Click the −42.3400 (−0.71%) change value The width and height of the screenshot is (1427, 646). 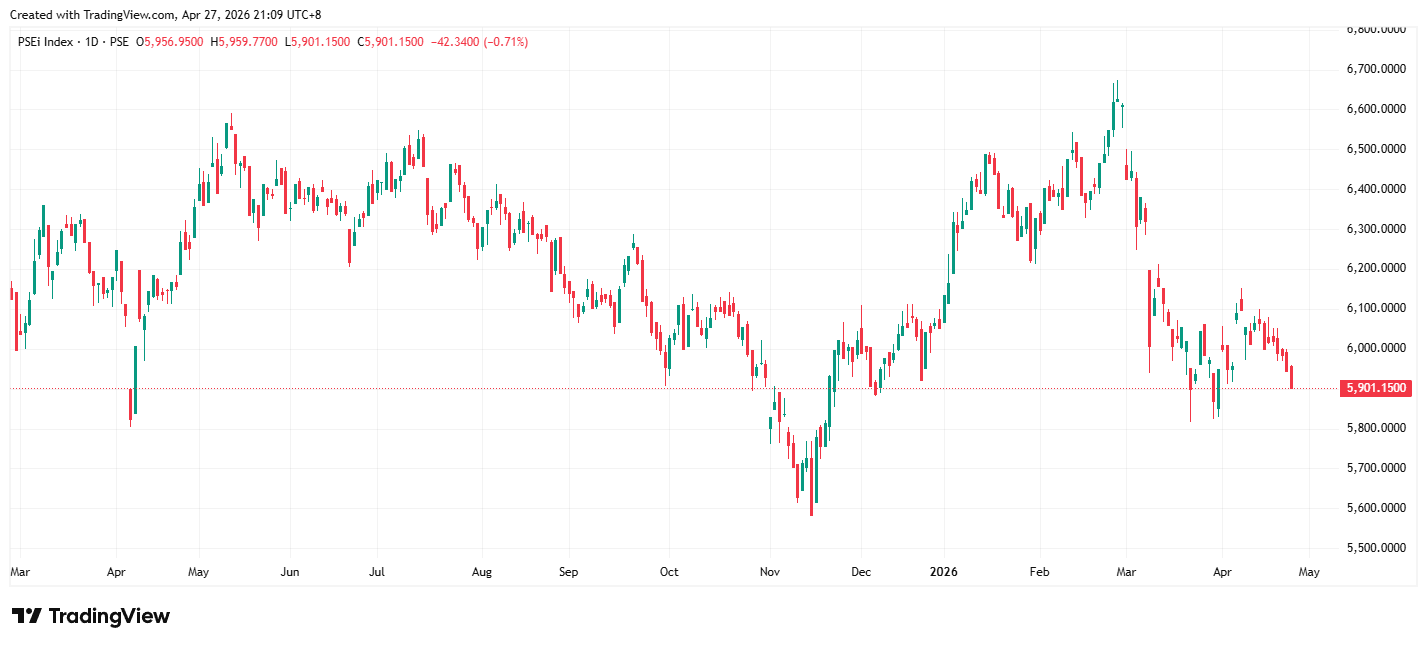(478, 42)
